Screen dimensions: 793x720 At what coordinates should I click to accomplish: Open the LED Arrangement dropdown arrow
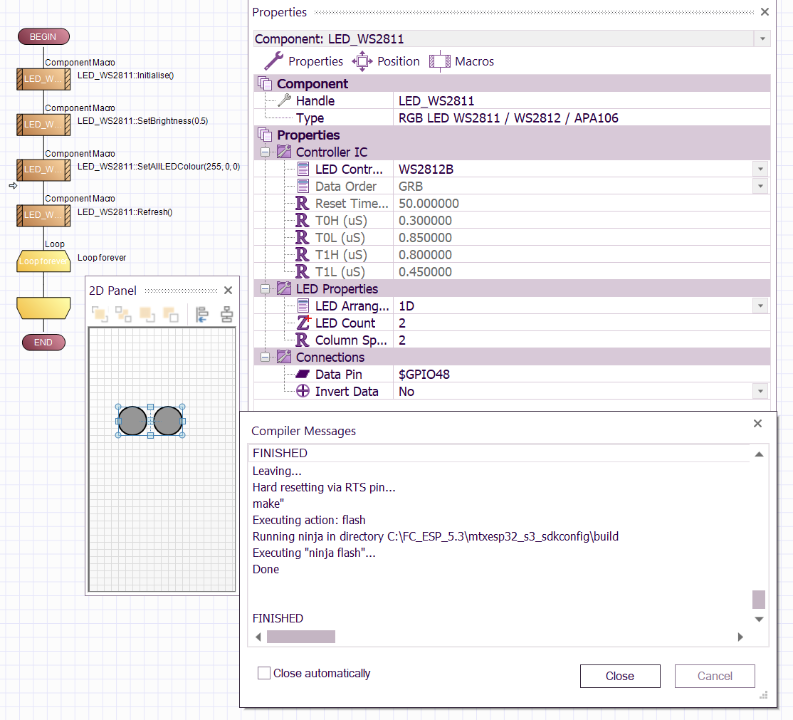[x=762, y=306]
